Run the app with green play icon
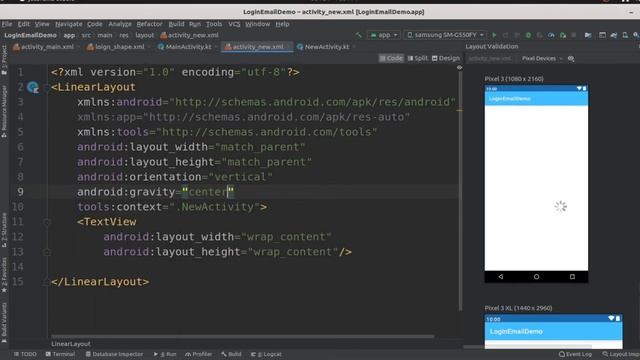 (494, 35)
